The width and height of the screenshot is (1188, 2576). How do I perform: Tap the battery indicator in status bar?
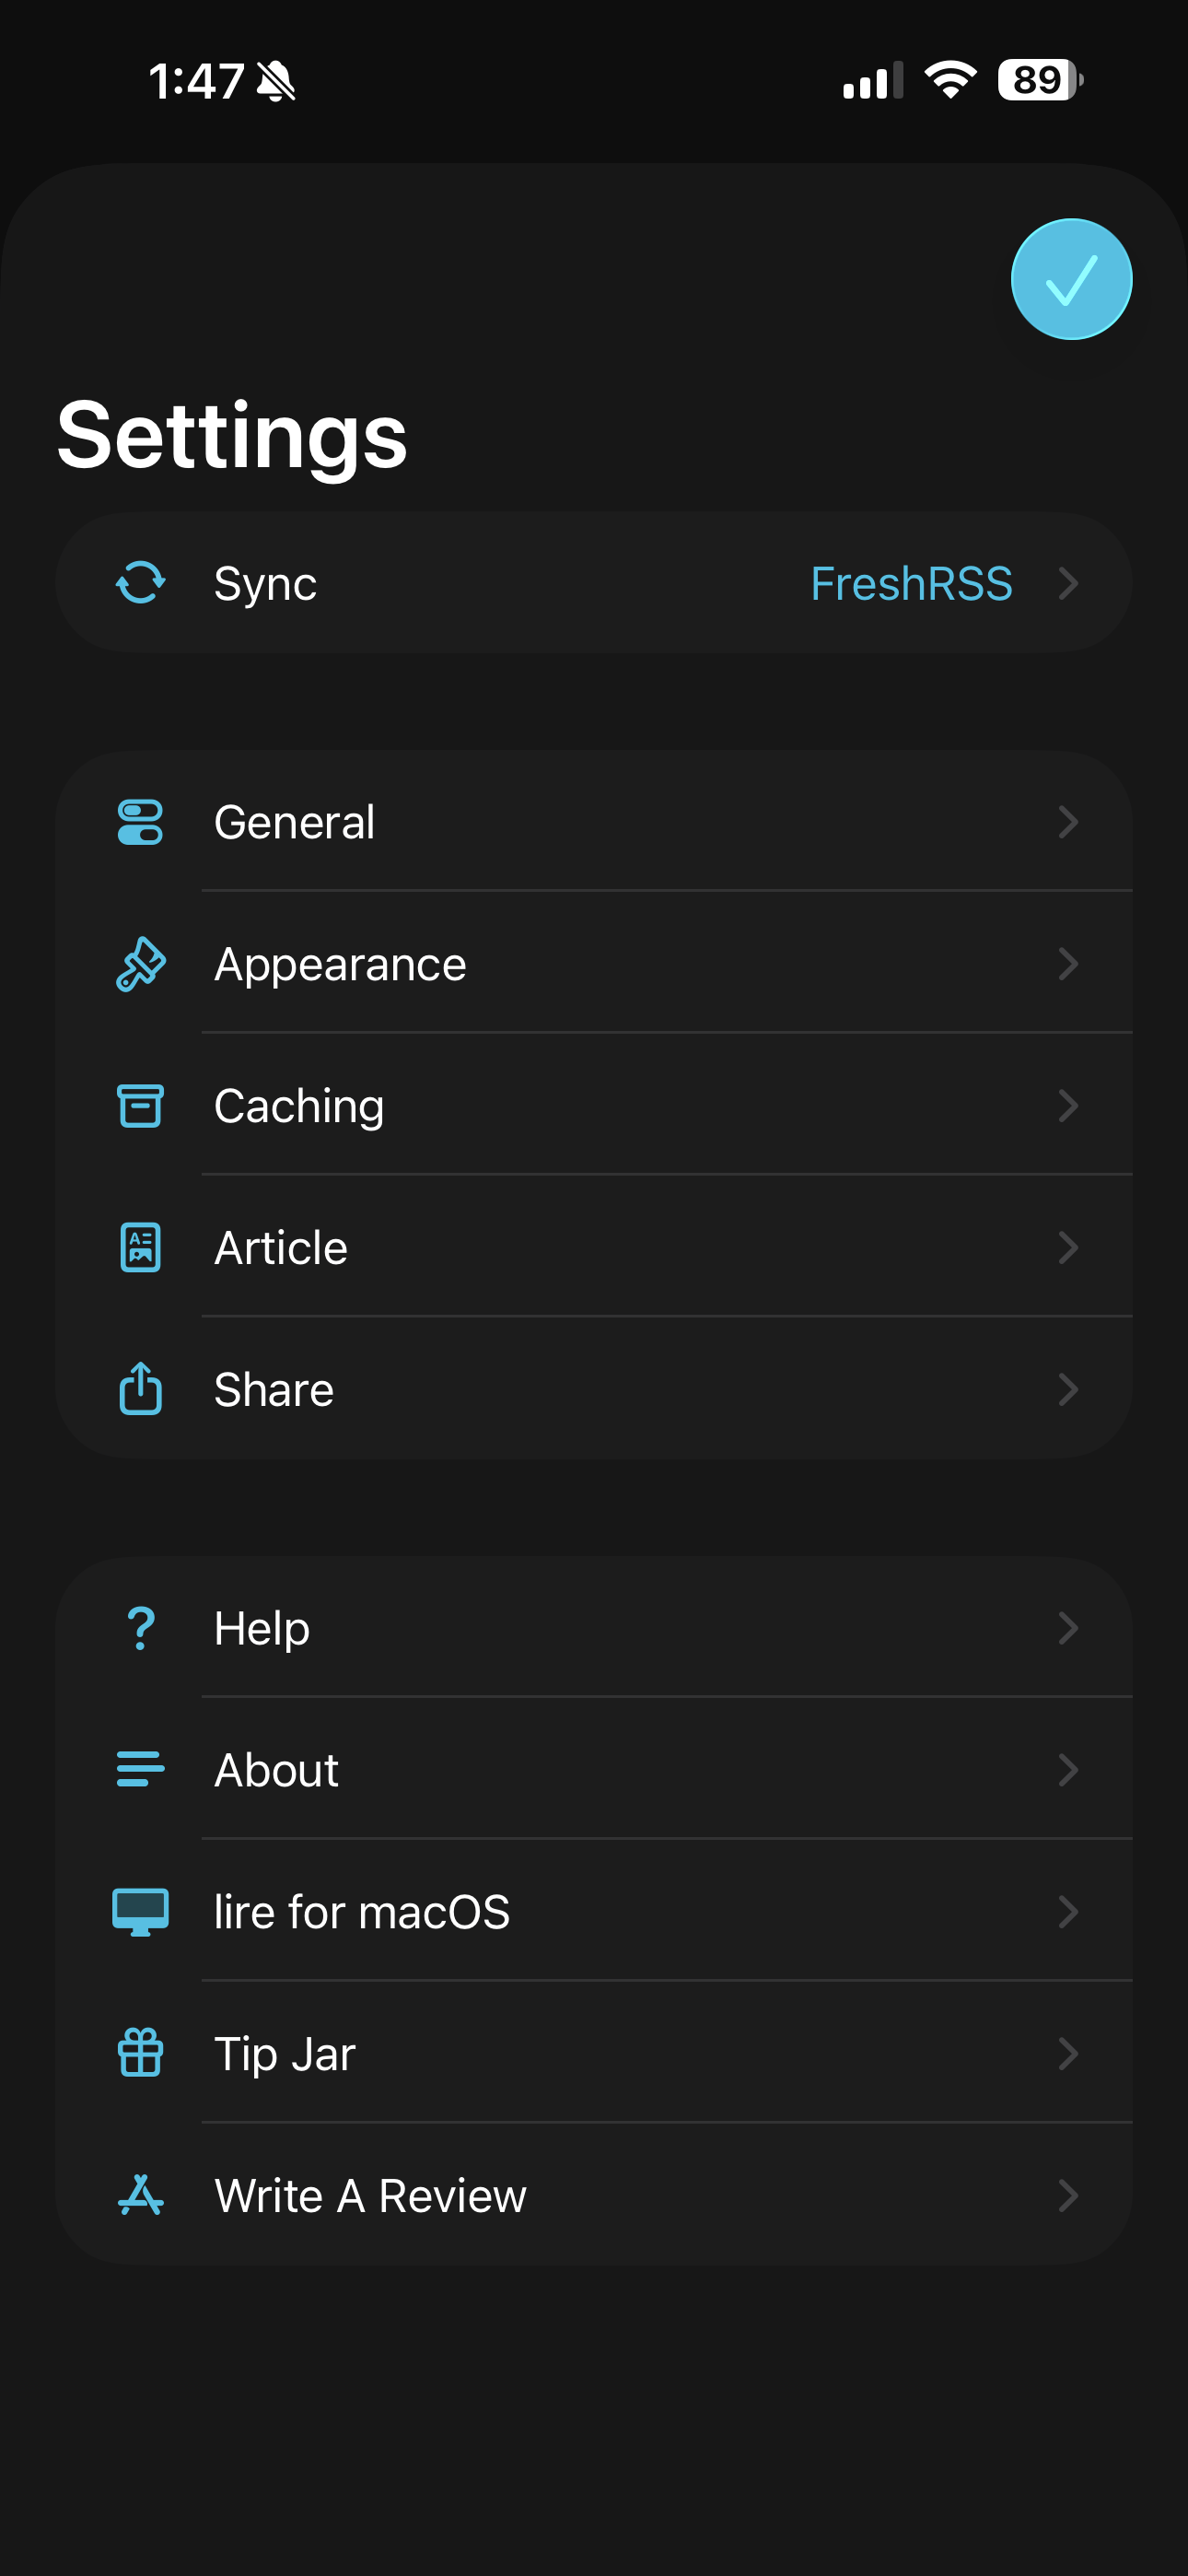pos(1040,80)
